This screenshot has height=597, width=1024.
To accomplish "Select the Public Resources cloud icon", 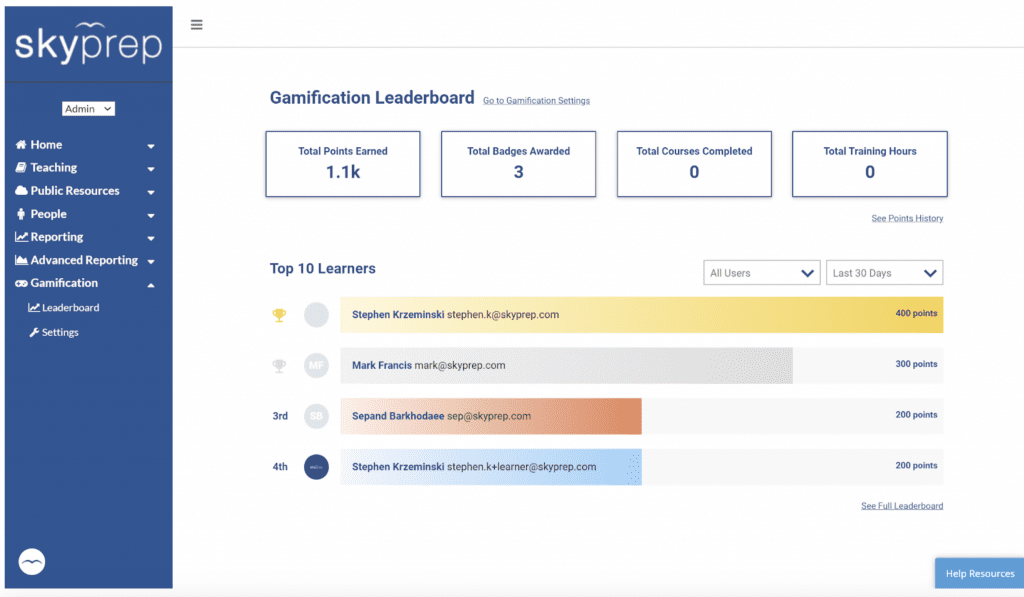I will click(20, 190).
